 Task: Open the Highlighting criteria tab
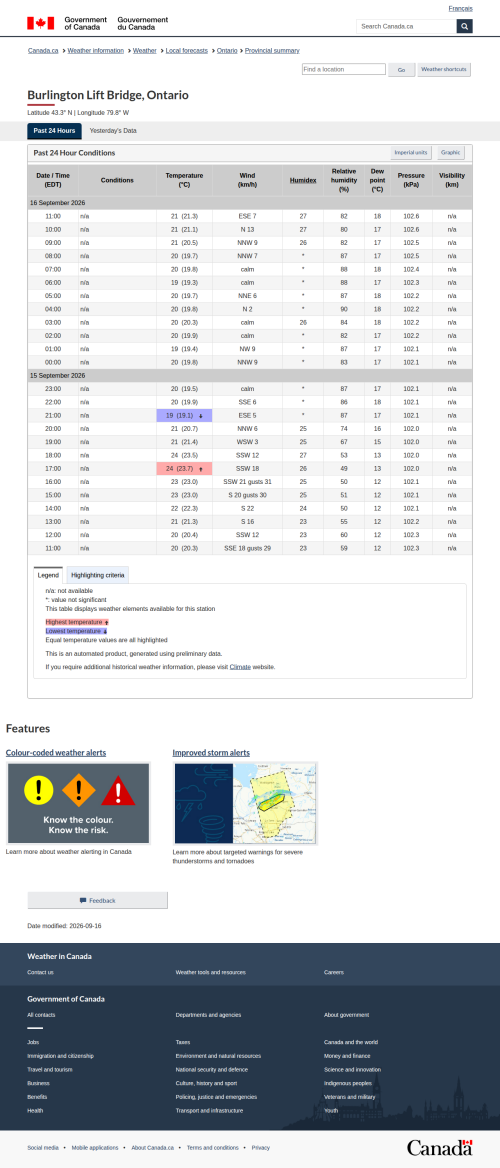98,575
